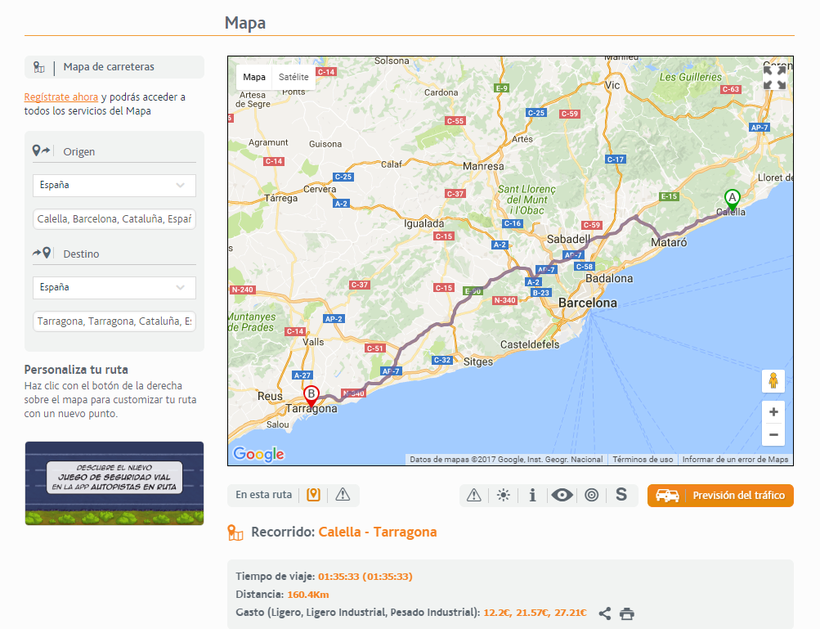Toggle route points of interest marker

click(313, 495)
